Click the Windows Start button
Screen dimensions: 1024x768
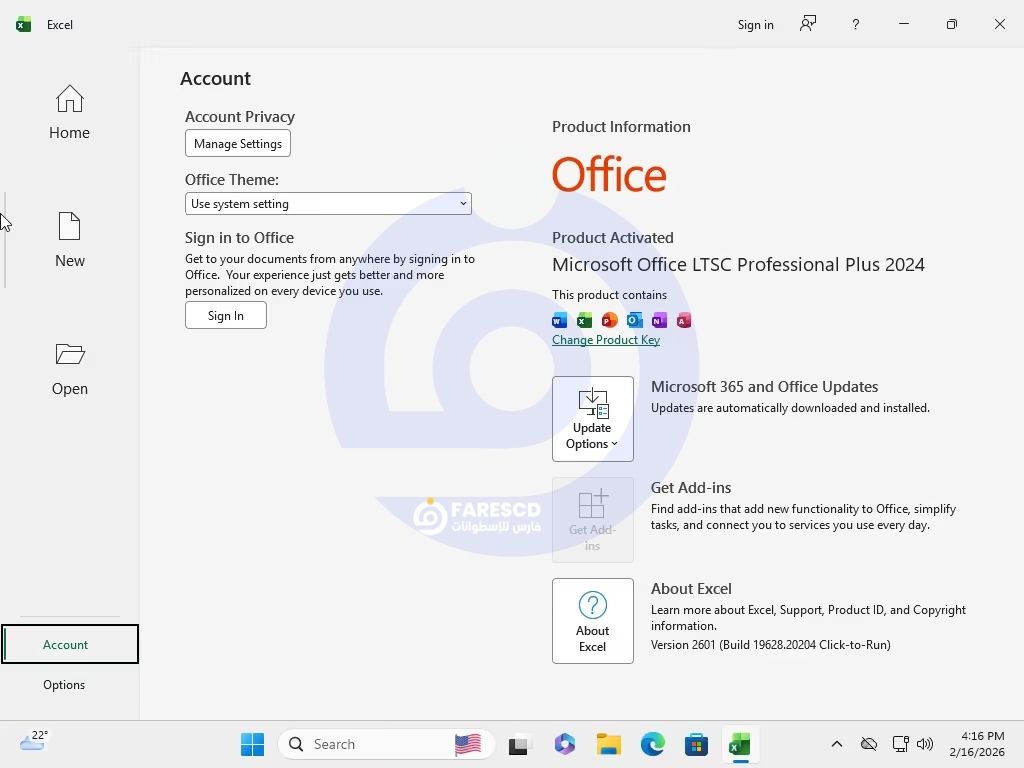(252, 744)
